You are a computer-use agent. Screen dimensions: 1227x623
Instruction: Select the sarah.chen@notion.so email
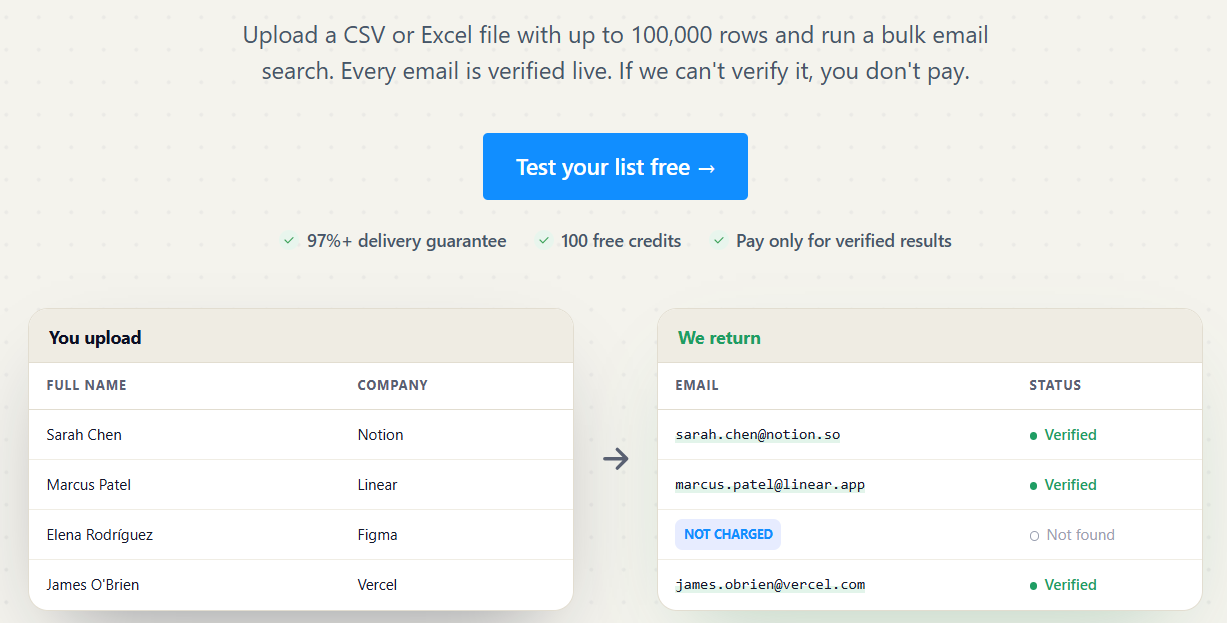coord(758,435)
